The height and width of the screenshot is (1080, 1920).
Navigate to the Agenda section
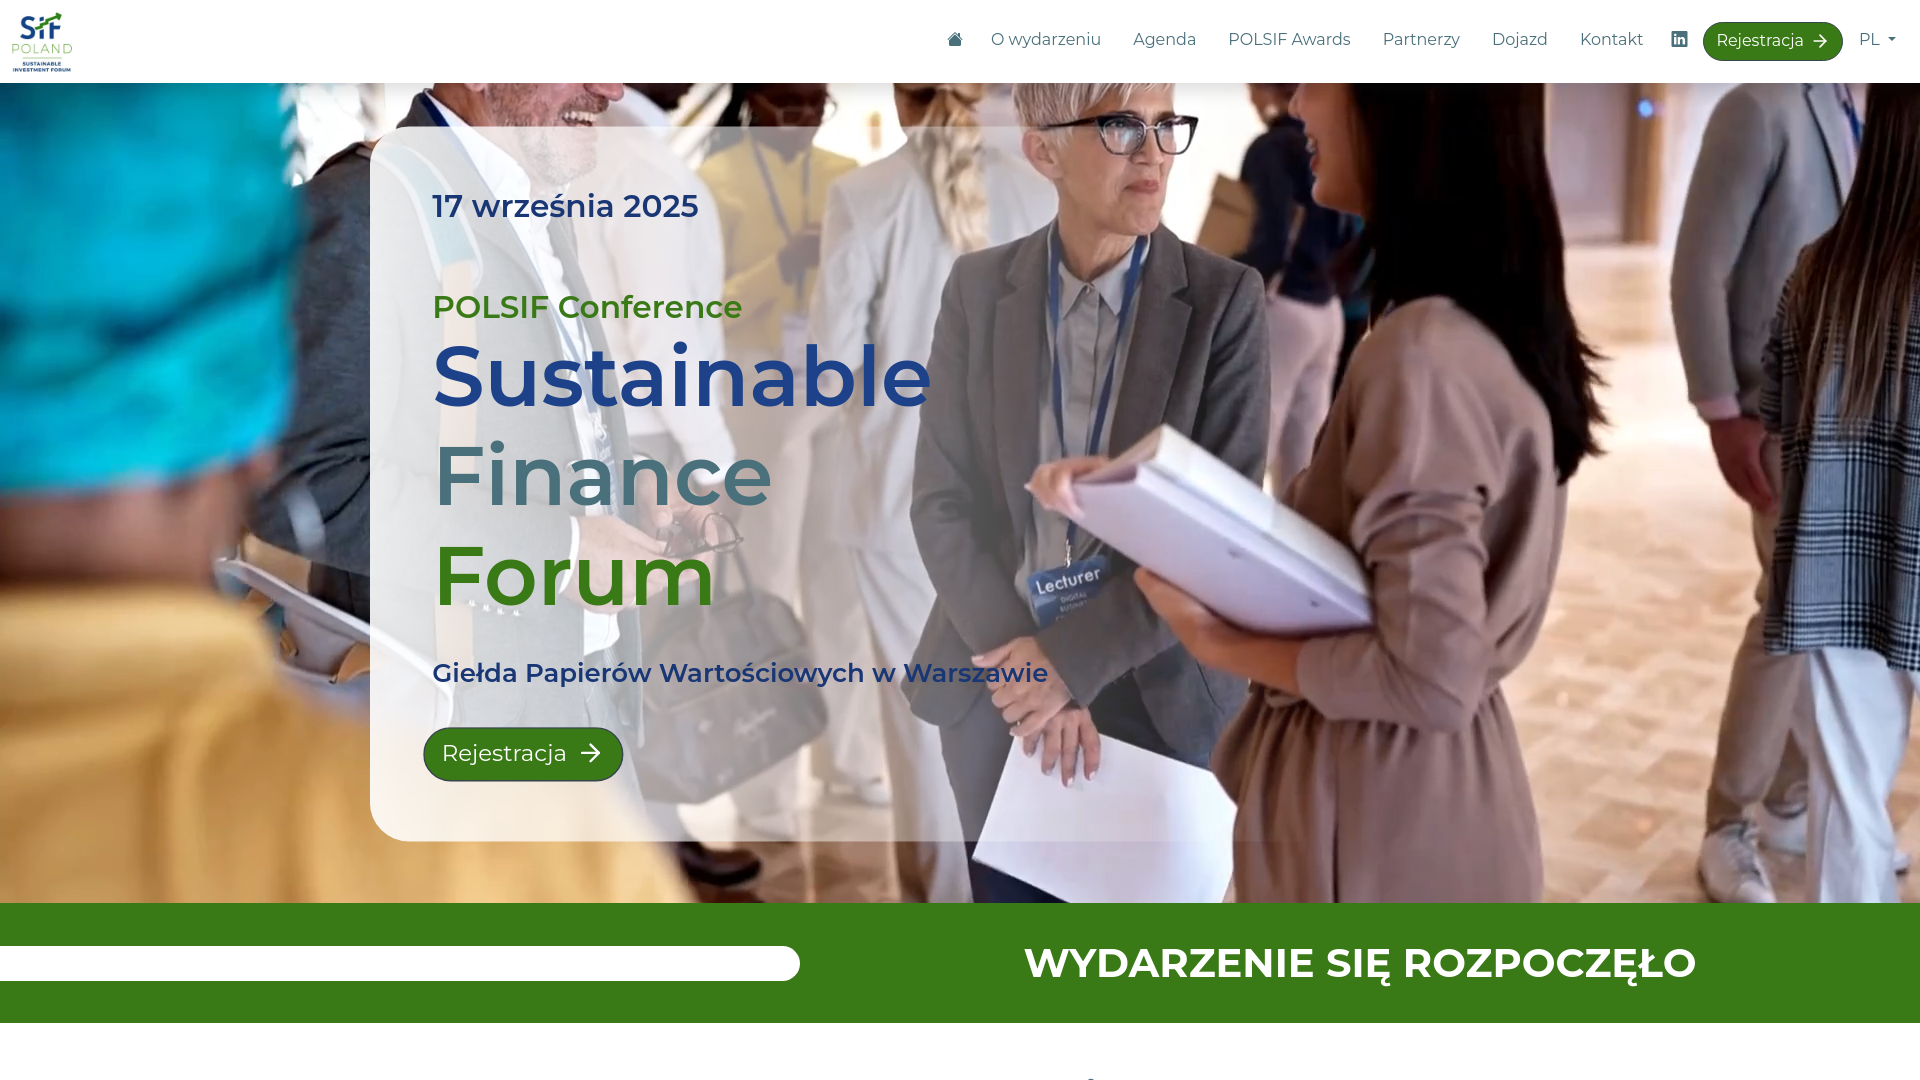(x=1164, y=40)
